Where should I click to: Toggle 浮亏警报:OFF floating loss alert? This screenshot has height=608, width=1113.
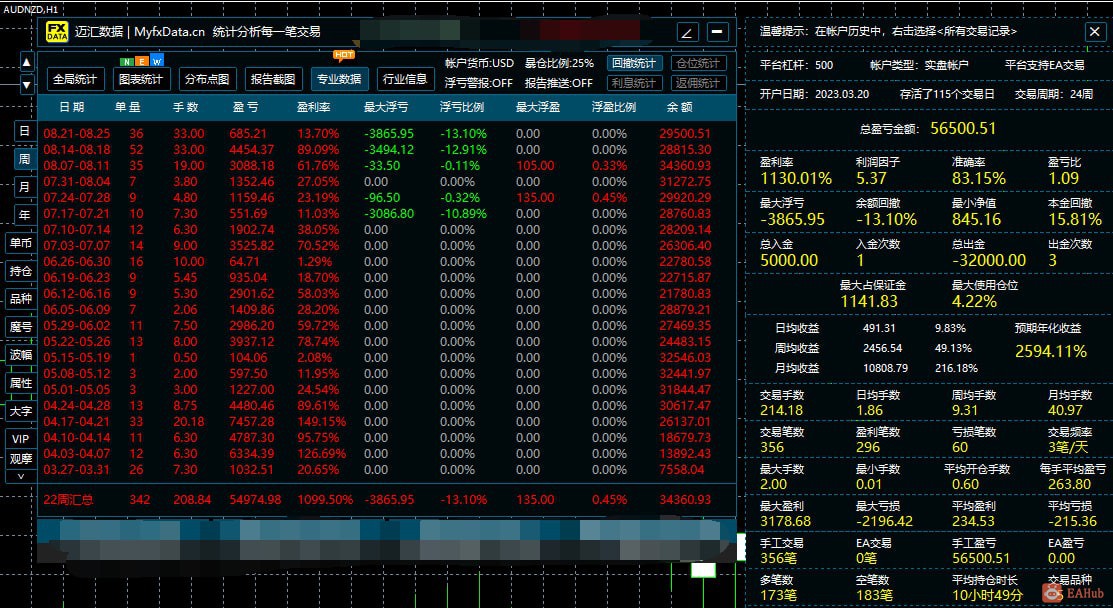point(478,83)
